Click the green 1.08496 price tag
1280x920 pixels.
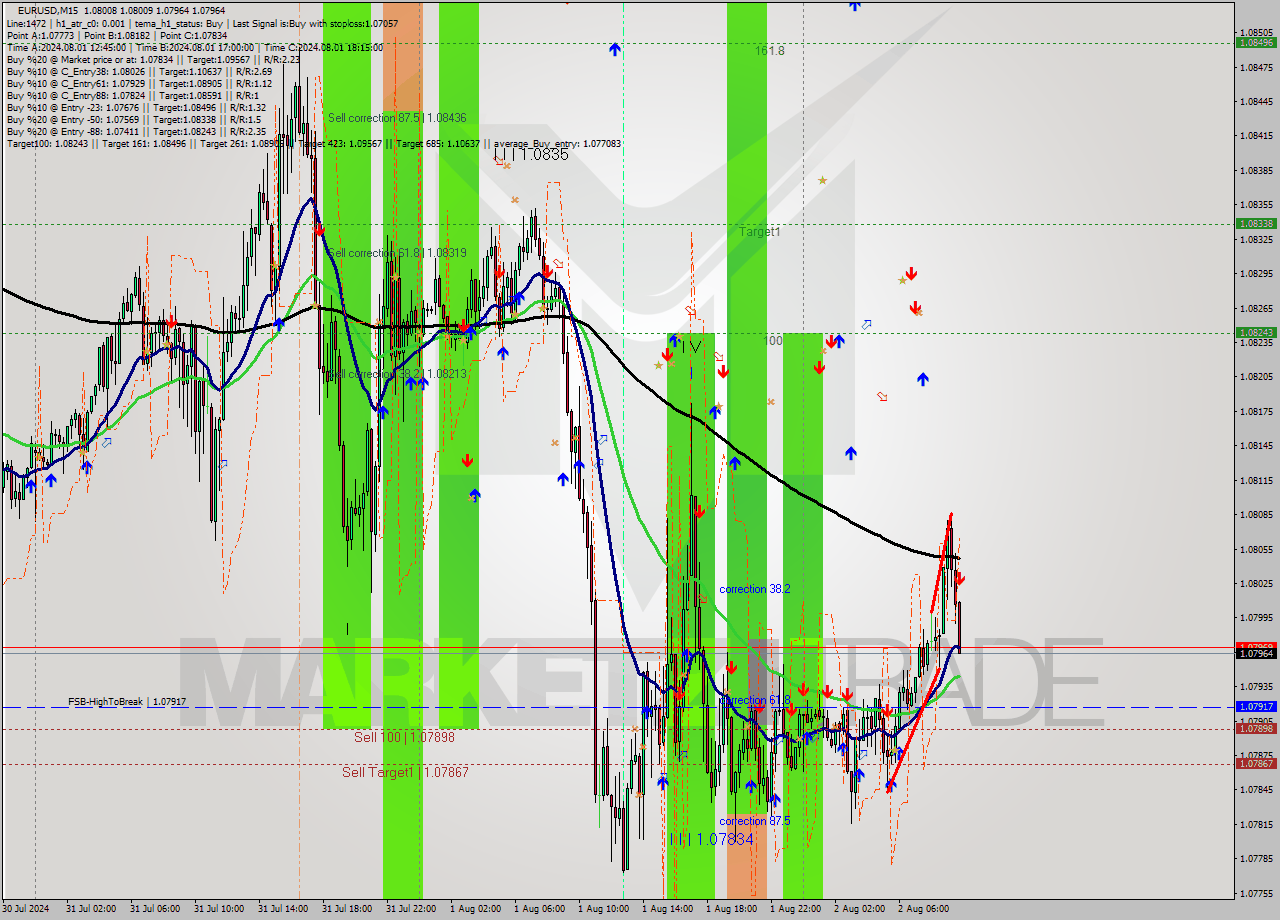1256,42
